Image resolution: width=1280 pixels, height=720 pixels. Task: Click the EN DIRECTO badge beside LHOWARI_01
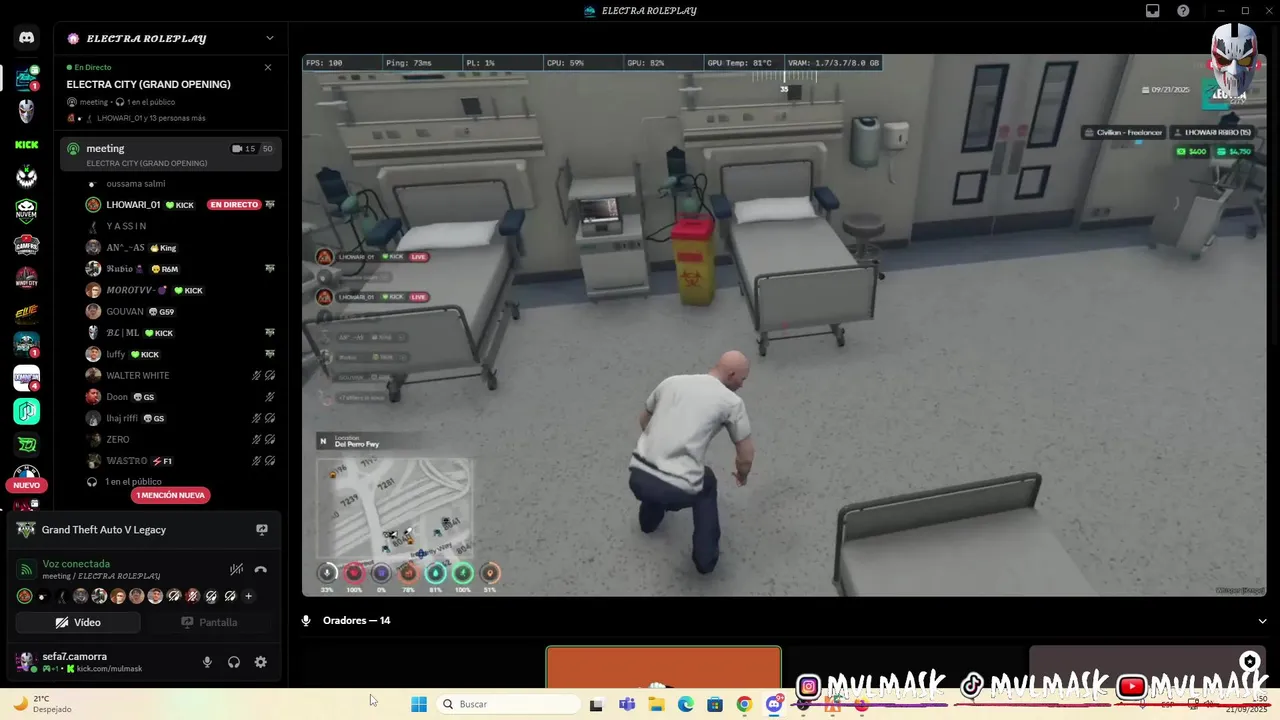[234, 205]
